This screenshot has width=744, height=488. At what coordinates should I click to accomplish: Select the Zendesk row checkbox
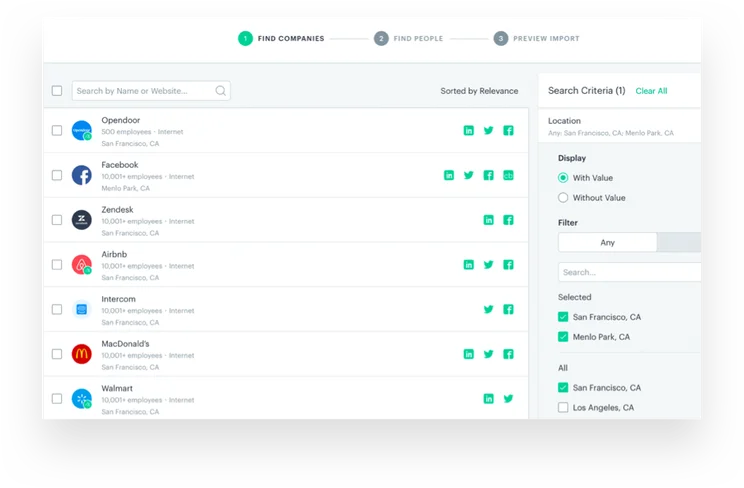(x=57, y=220)
